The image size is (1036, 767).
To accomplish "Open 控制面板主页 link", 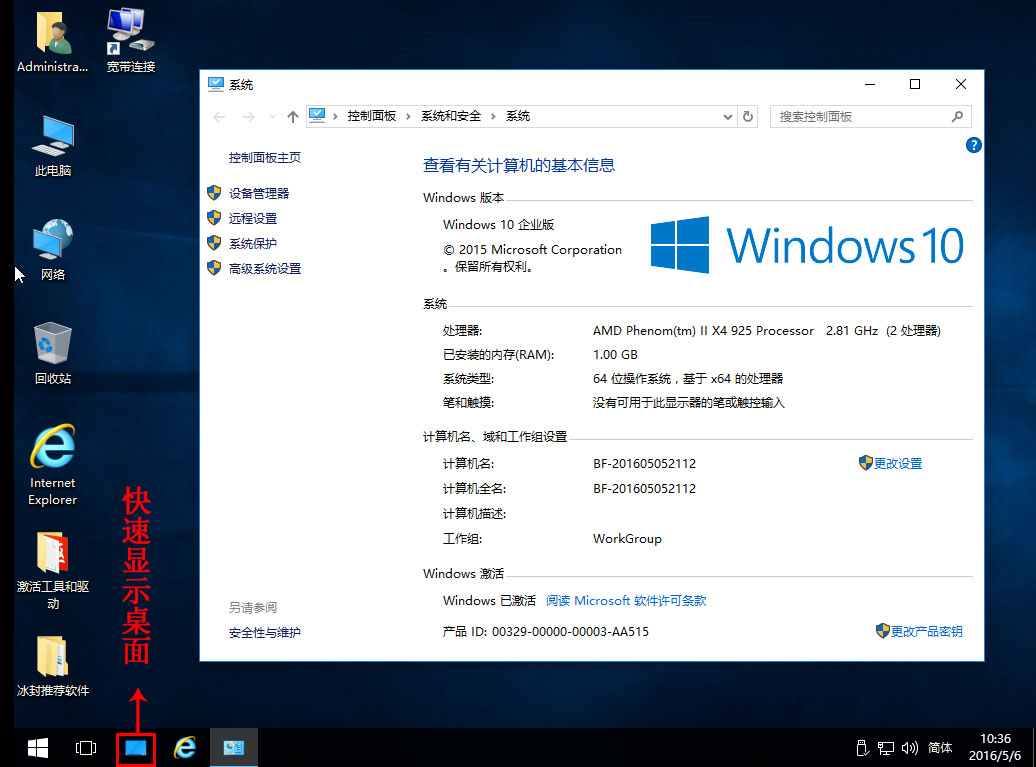I will tap(264, 157).
